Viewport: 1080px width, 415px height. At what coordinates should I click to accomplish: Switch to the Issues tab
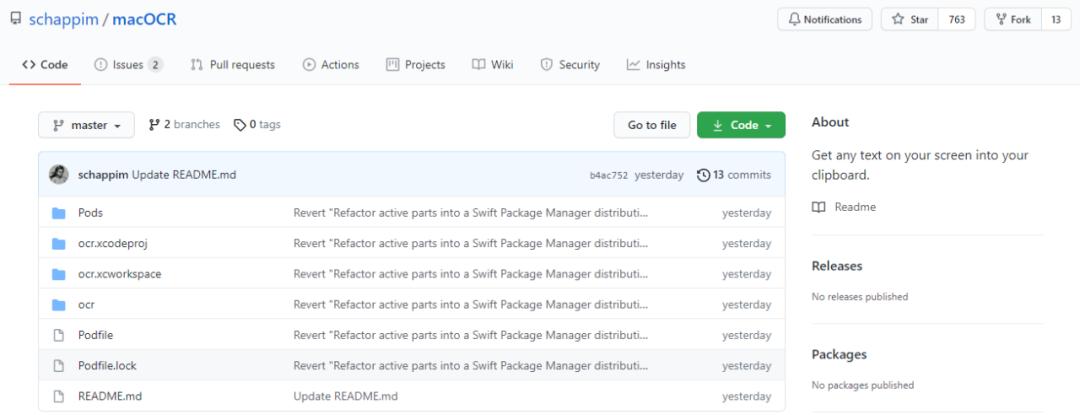click(128, 65)
